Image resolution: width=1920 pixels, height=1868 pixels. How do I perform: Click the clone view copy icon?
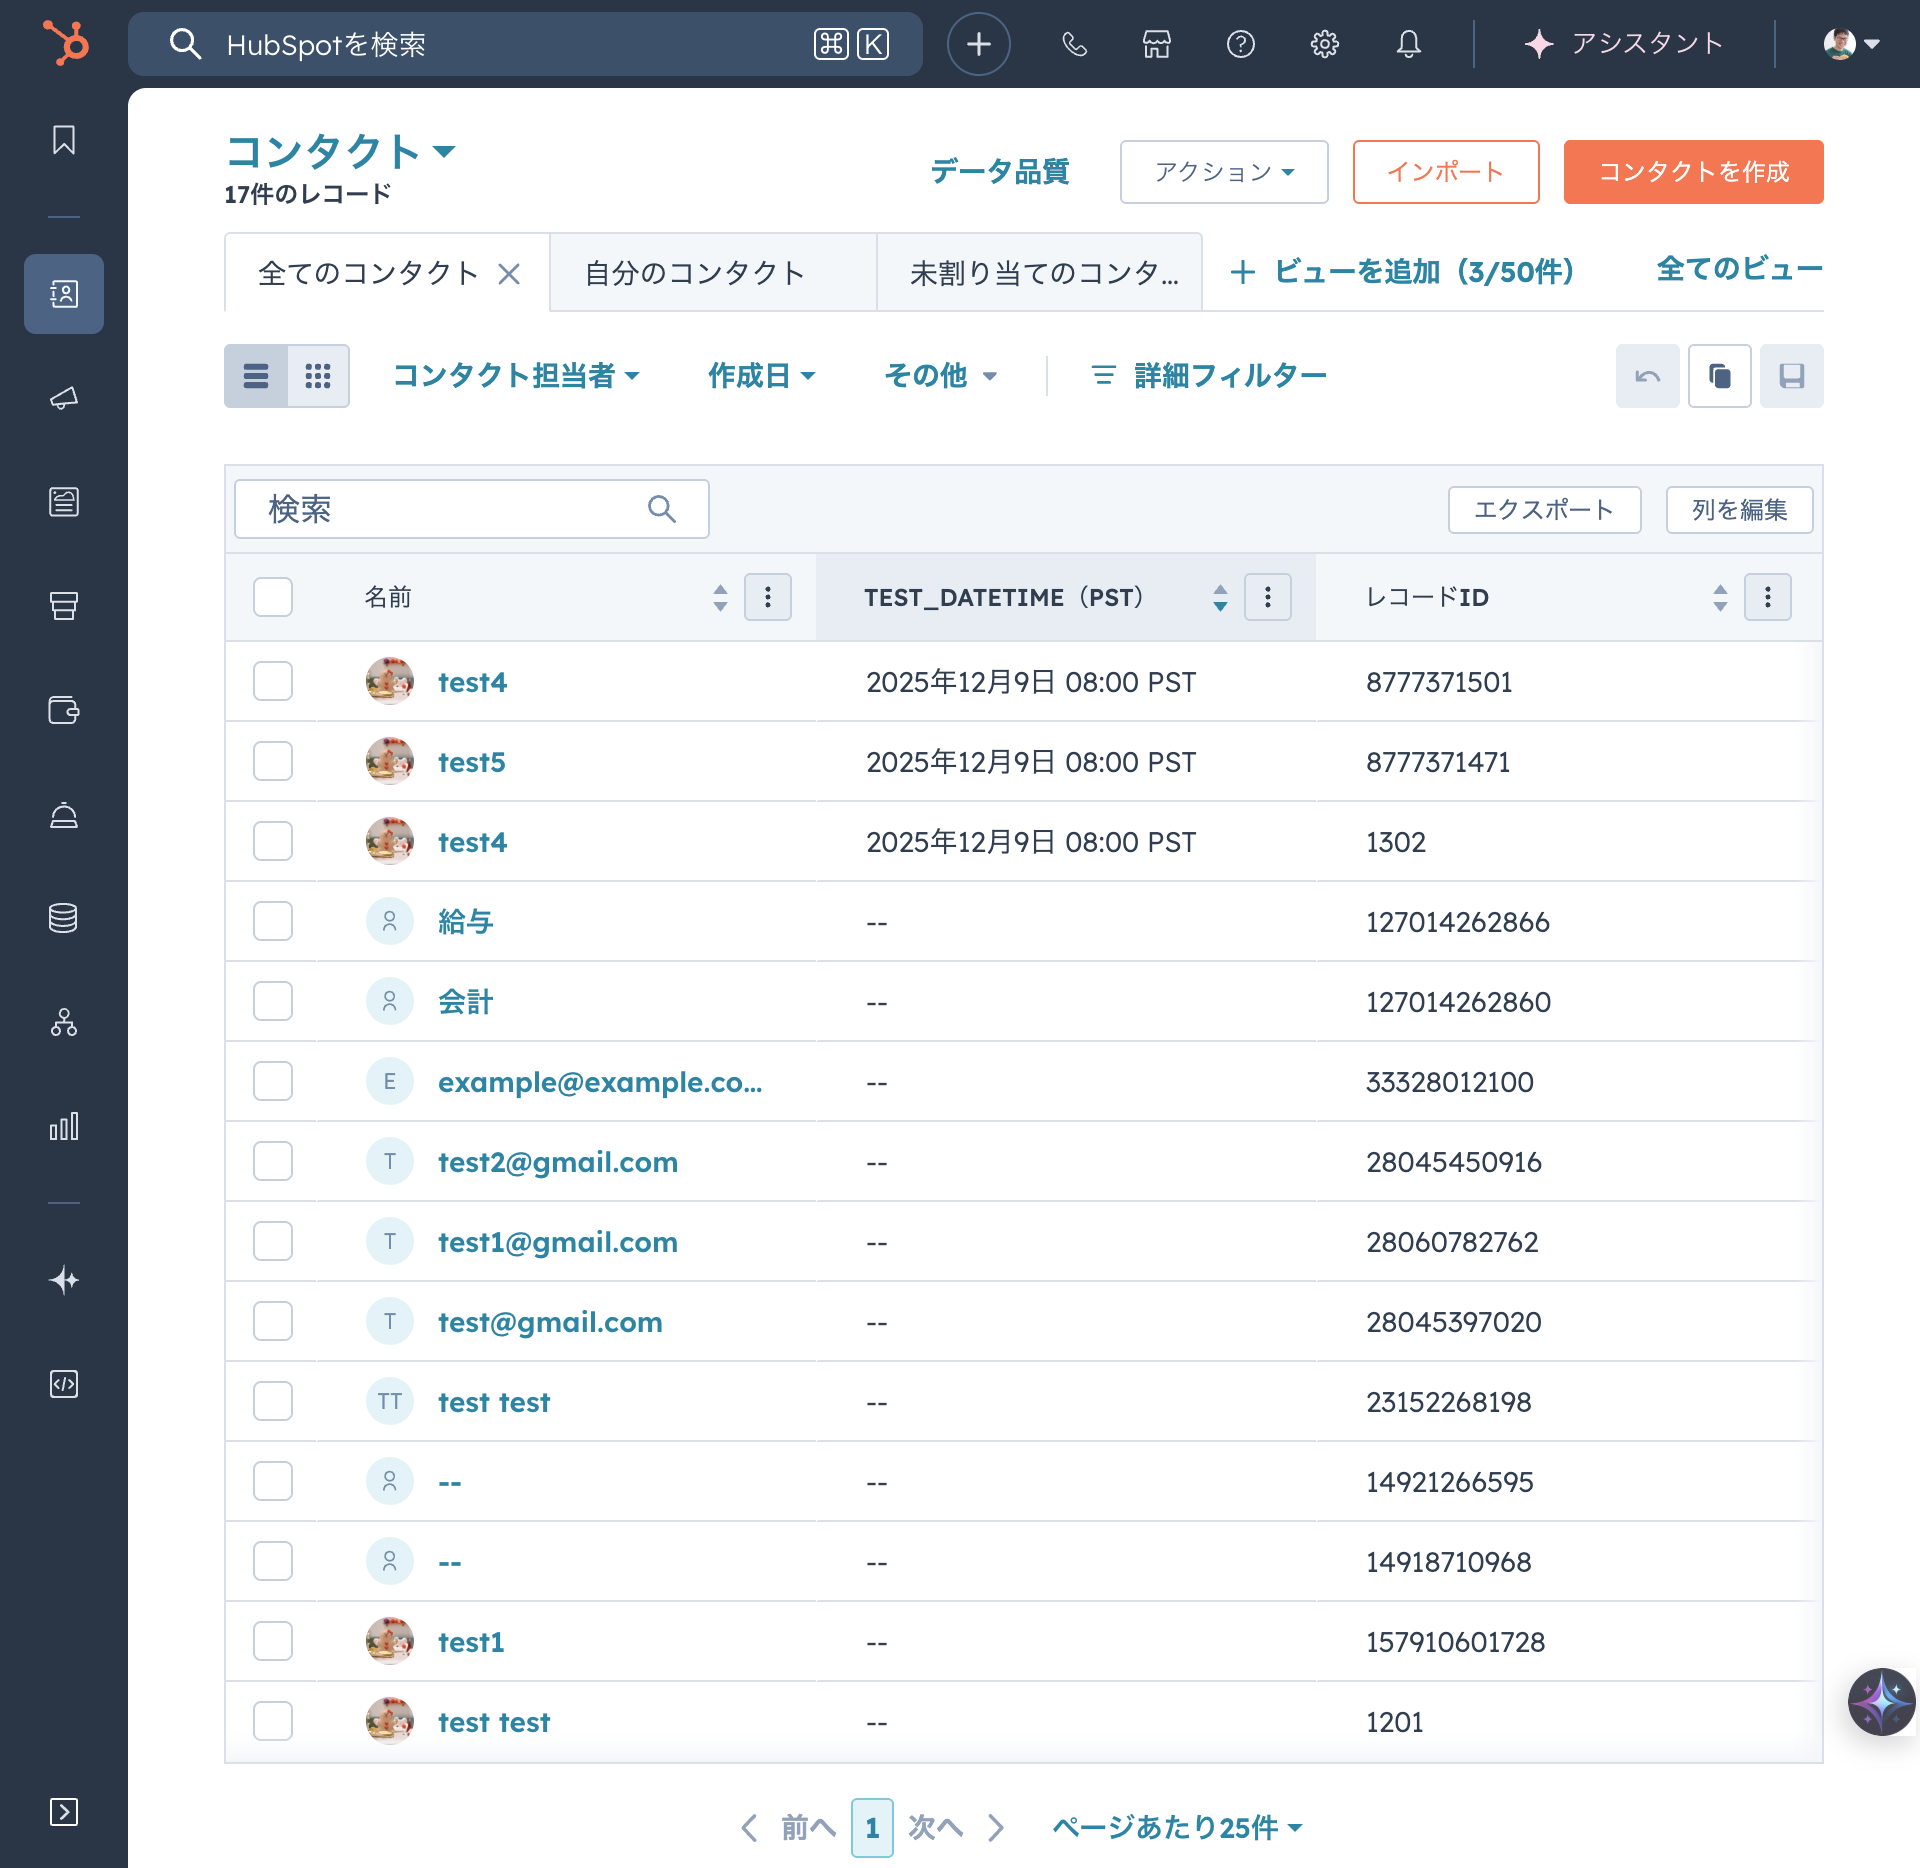tap(1719, 376)
